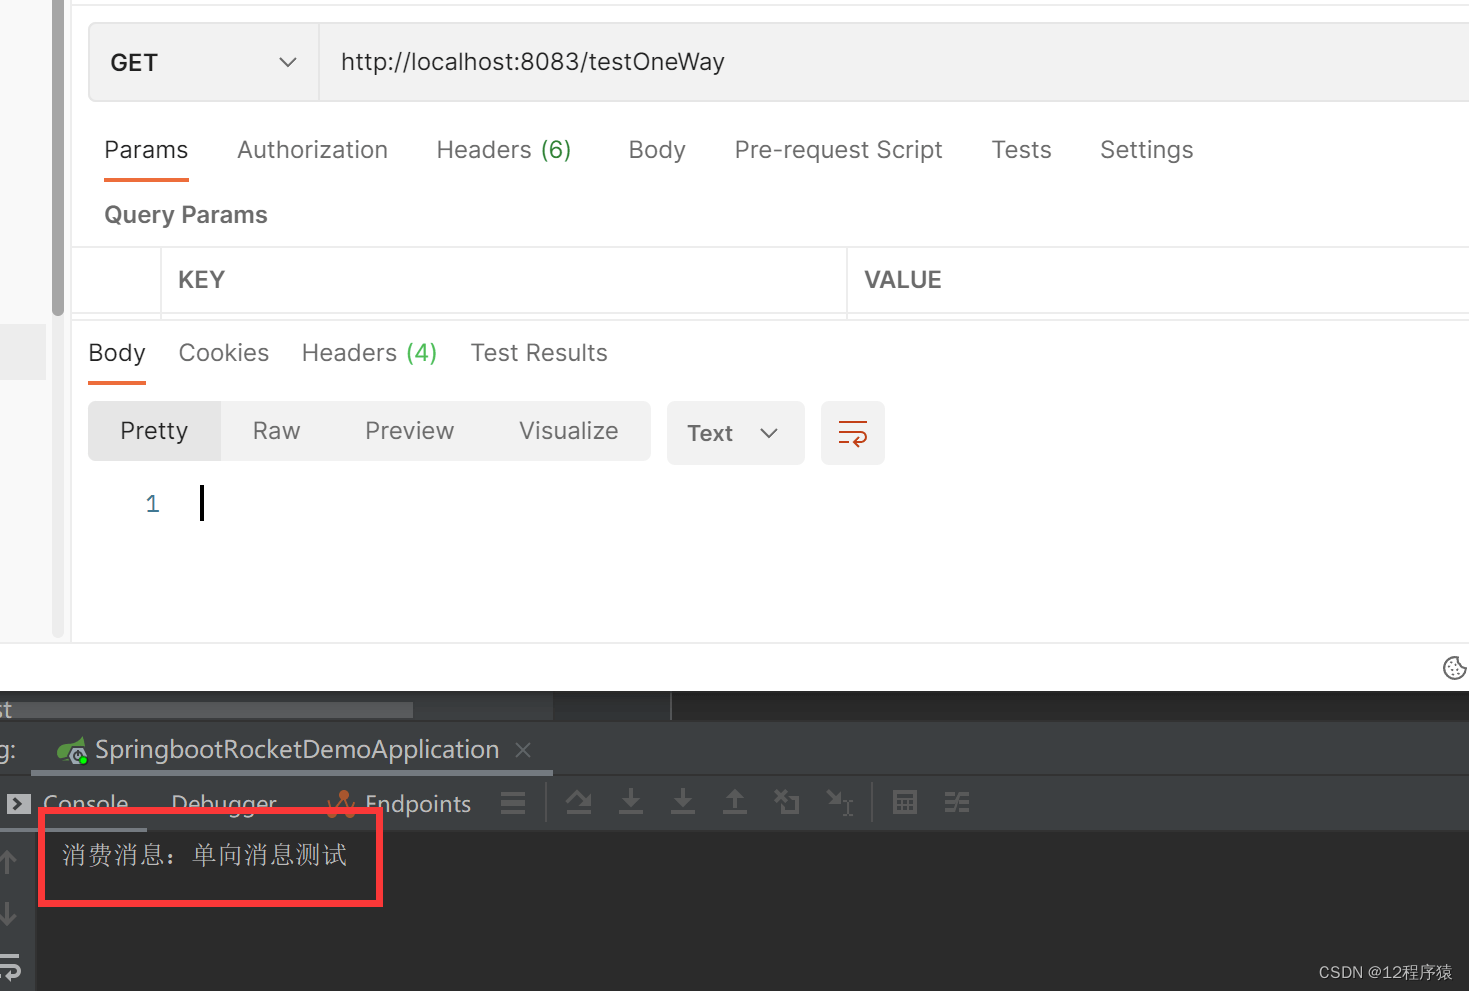The height and width of the screenshot is (991, 1469).
Task: Click the Evaluate Expression calculator icon
Action: [904, 802]
